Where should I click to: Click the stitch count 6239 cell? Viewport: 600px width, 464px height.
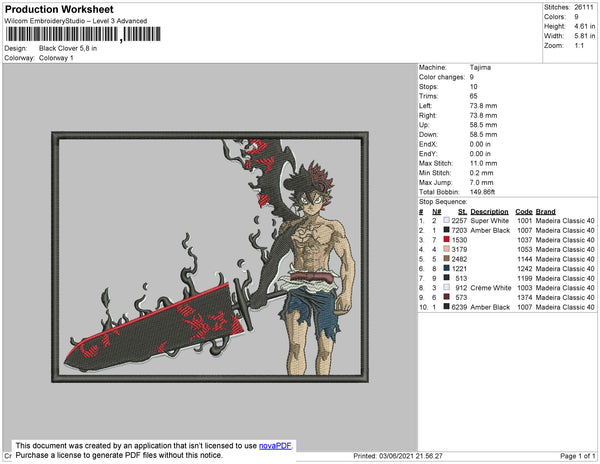(x=459, y=307)
